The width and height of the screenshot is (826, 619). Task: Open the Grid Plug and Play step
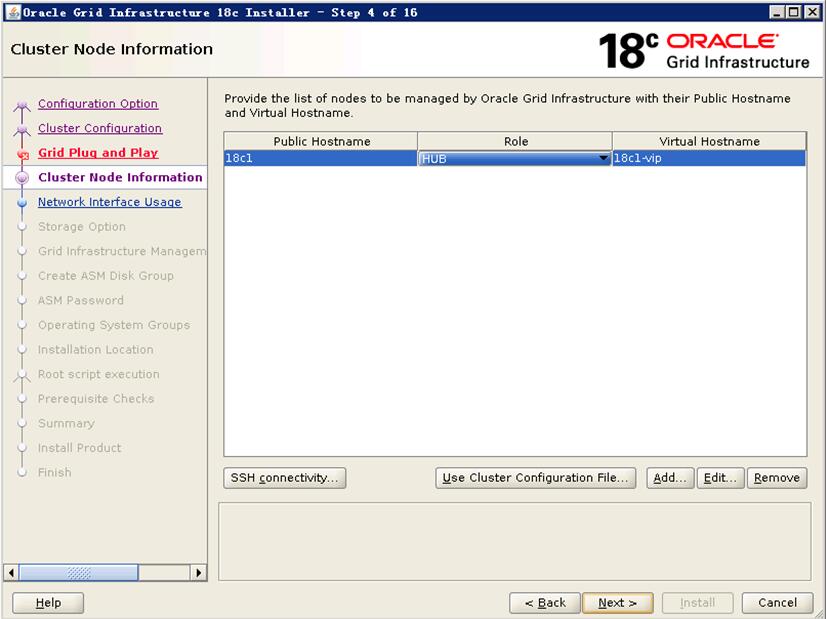pos(98,153)
